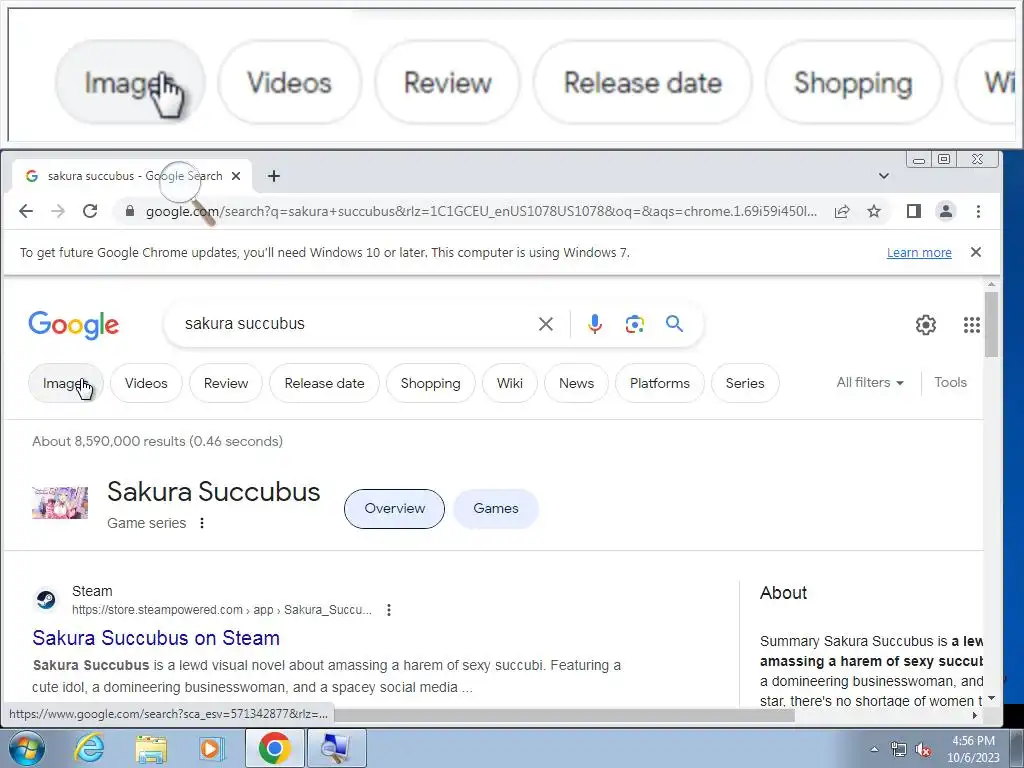Close the sakura succubus tab
This screenshot has height=768, width=1024.
coord(236,176)
